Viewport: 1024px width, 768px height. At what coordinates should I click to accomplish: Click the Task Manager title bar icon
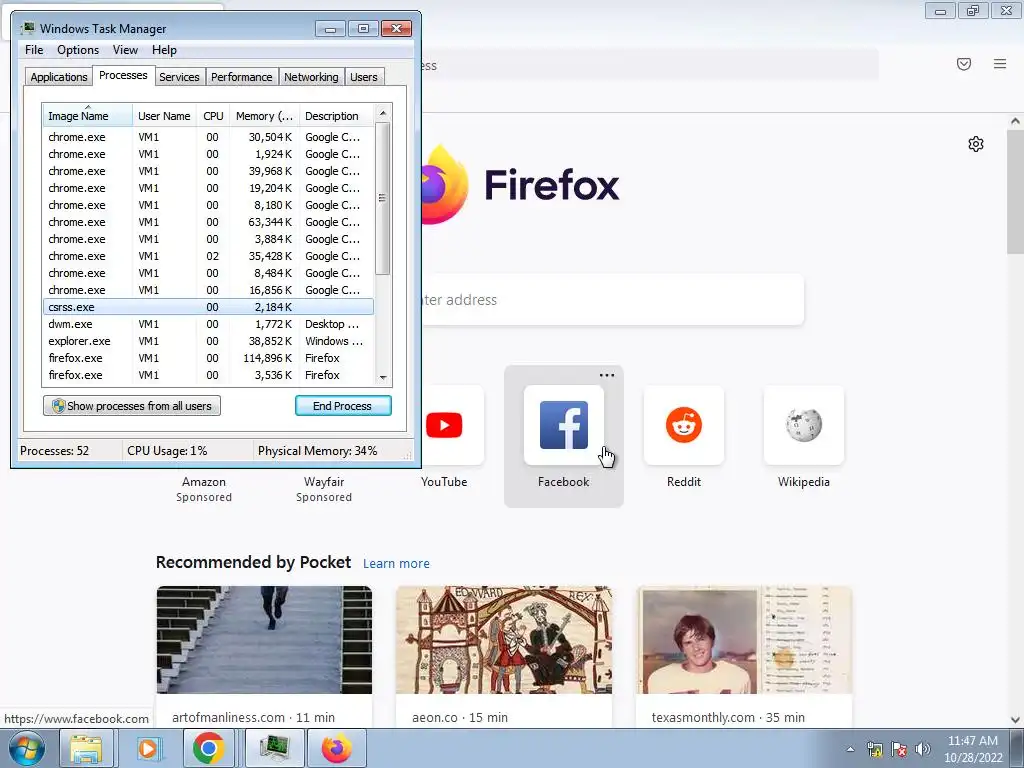[x=27, y=28]
